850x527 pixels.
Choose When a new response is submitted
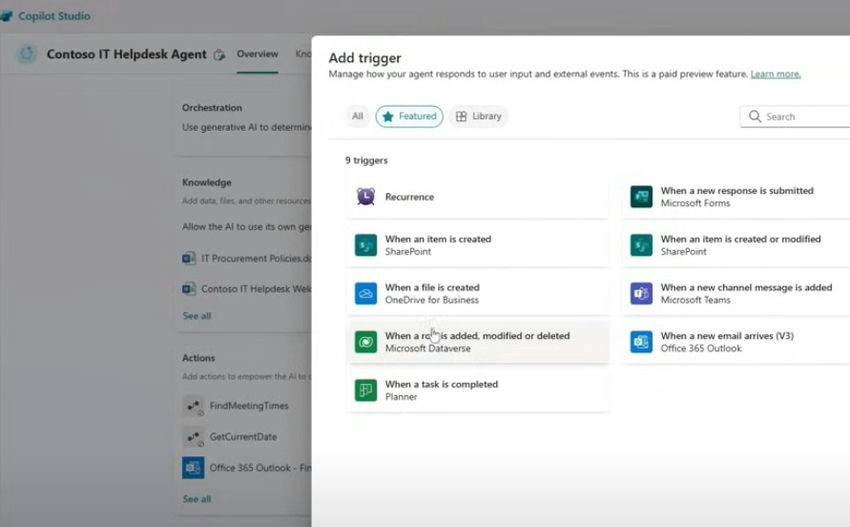(x=736, y=197)
